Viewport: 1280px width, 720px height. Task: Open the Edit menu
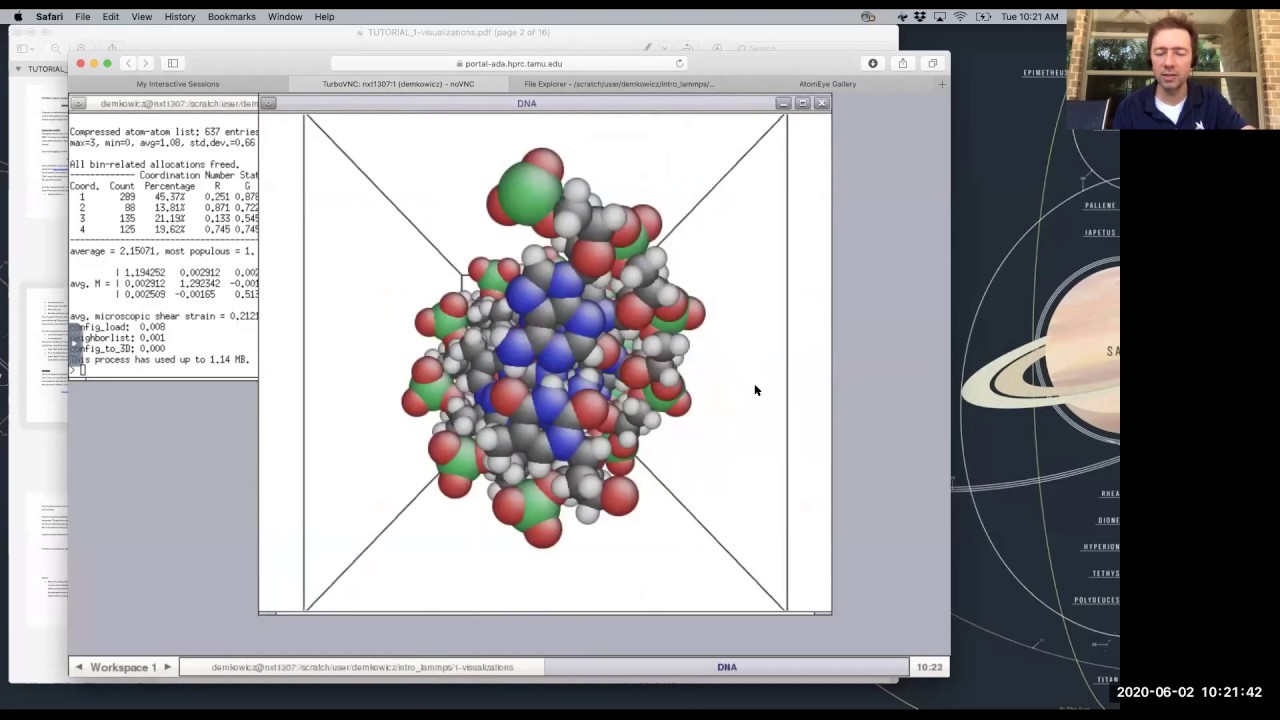[111, 16]
